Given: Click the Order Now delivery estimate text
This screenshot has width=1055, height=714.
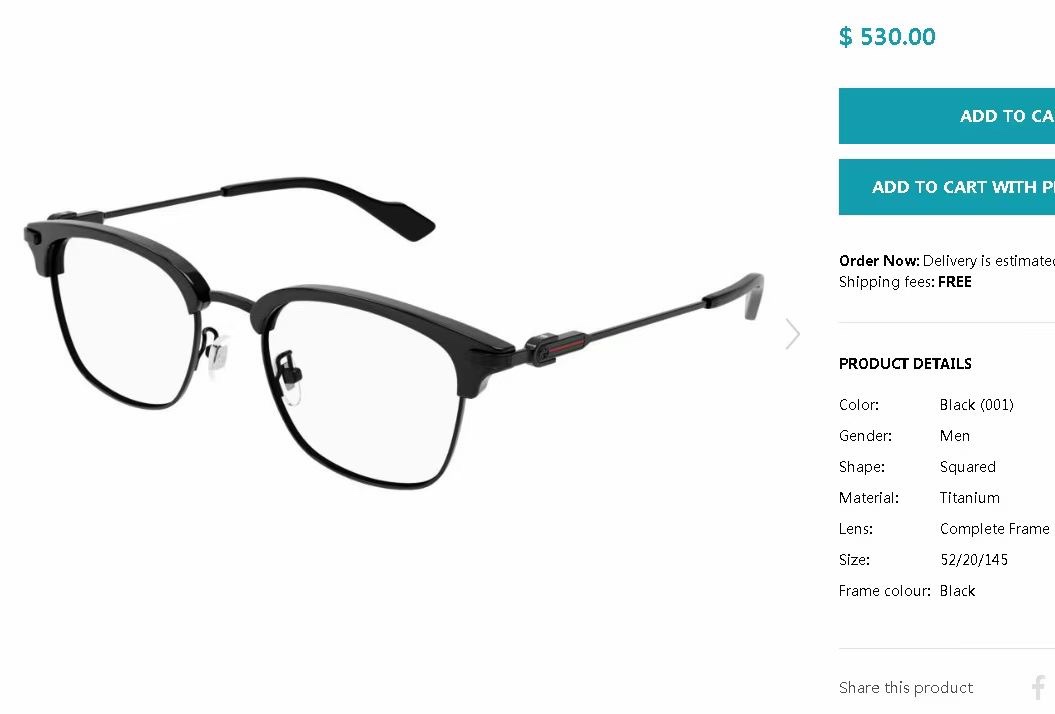Looking at the screenshot, I should pyautogui.click(x=947, y=261).
